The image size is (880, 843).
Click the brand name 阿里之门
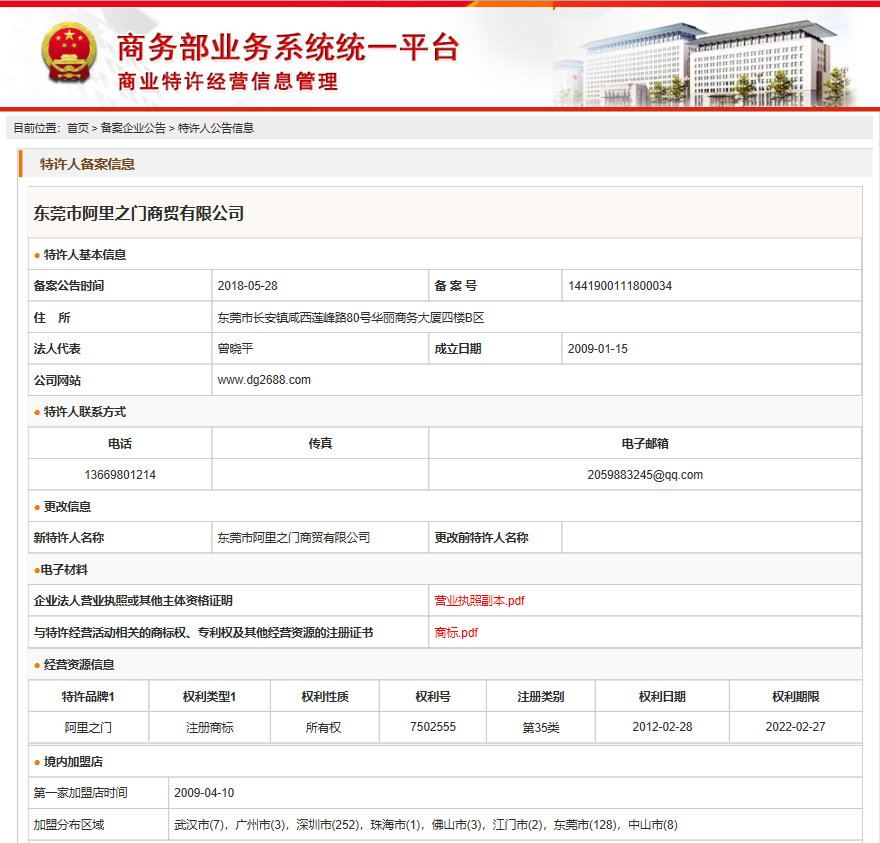coord(88,727)
